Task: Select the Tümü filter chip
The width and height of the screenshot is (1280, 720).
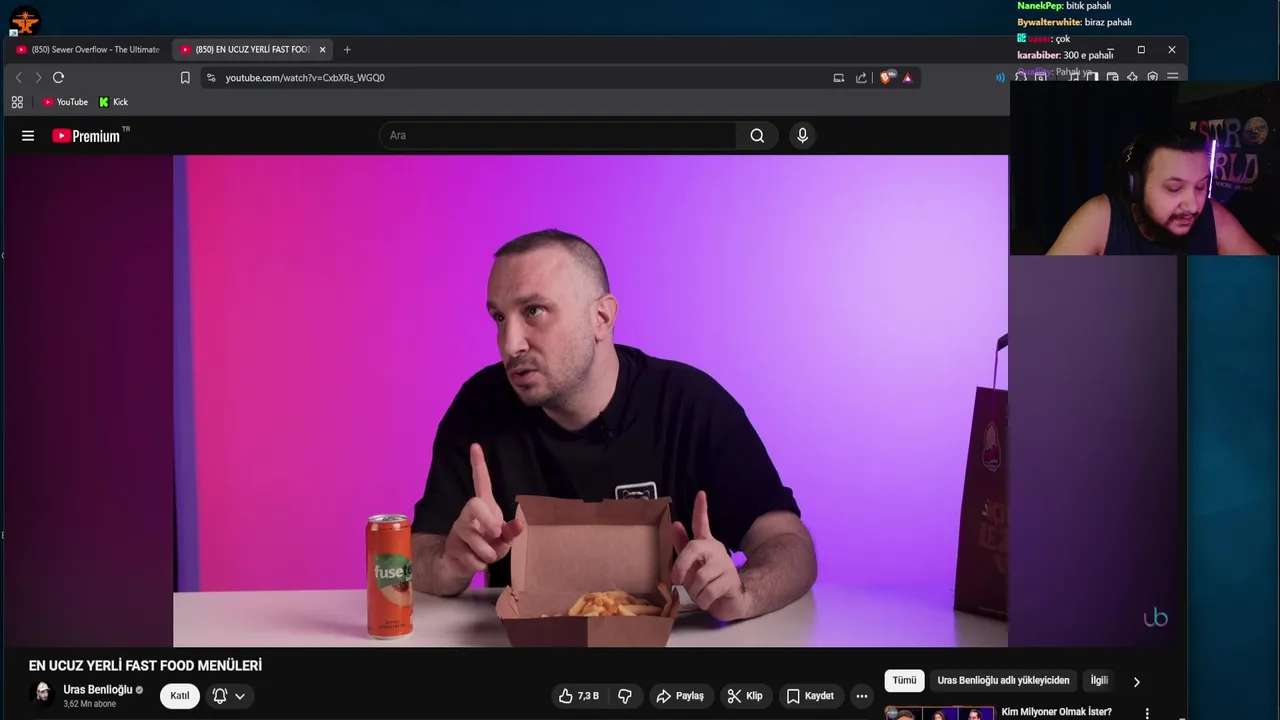Action: (x=904, y=681)
